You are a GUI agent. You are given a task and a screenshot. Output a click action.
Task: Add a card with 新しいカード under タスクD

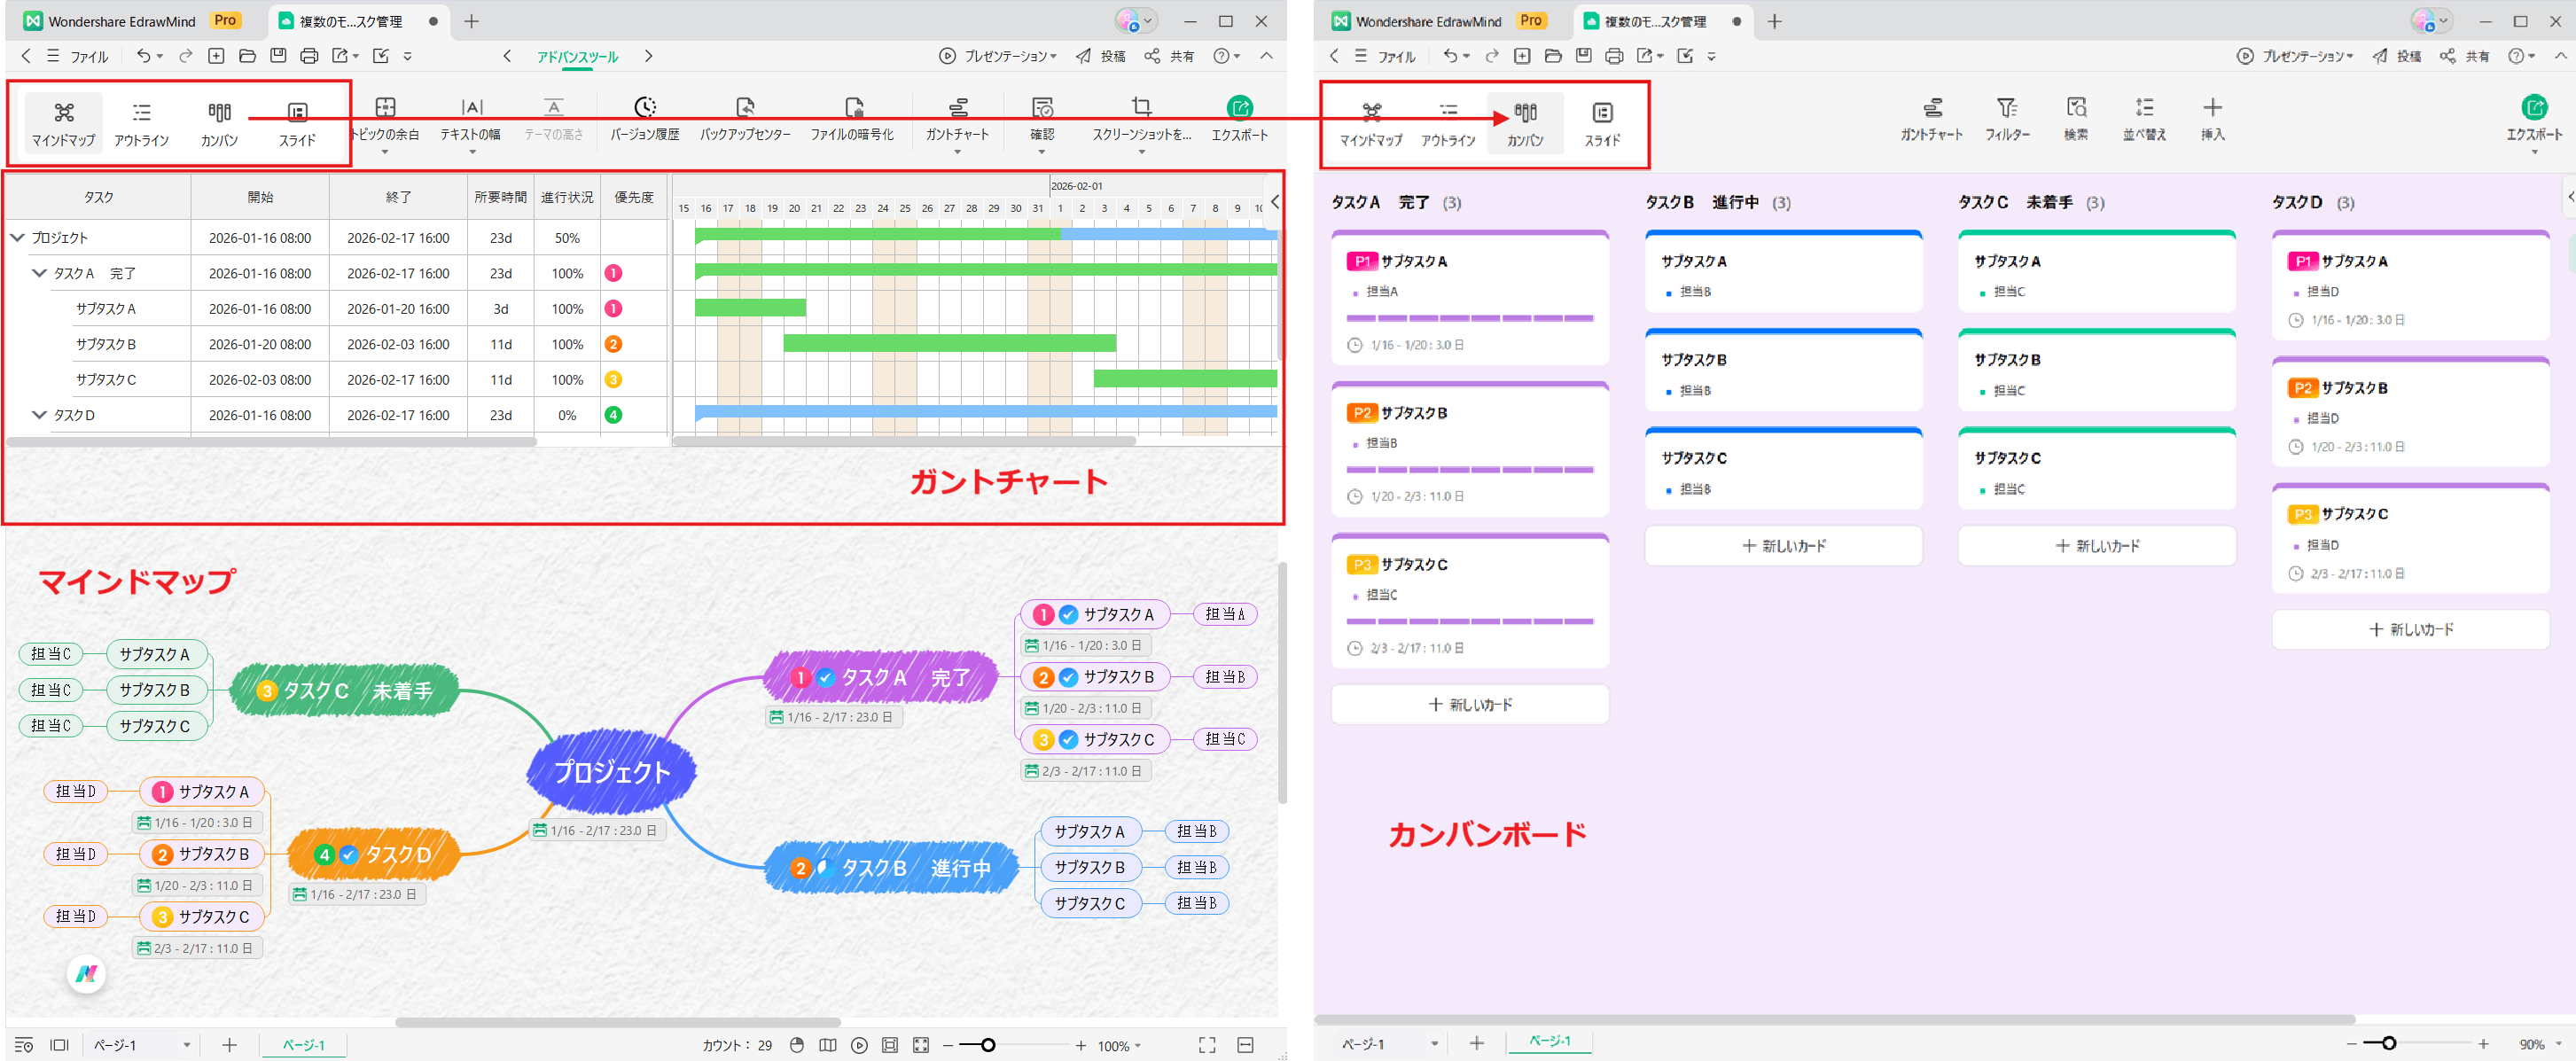(x=2411, y=629)
